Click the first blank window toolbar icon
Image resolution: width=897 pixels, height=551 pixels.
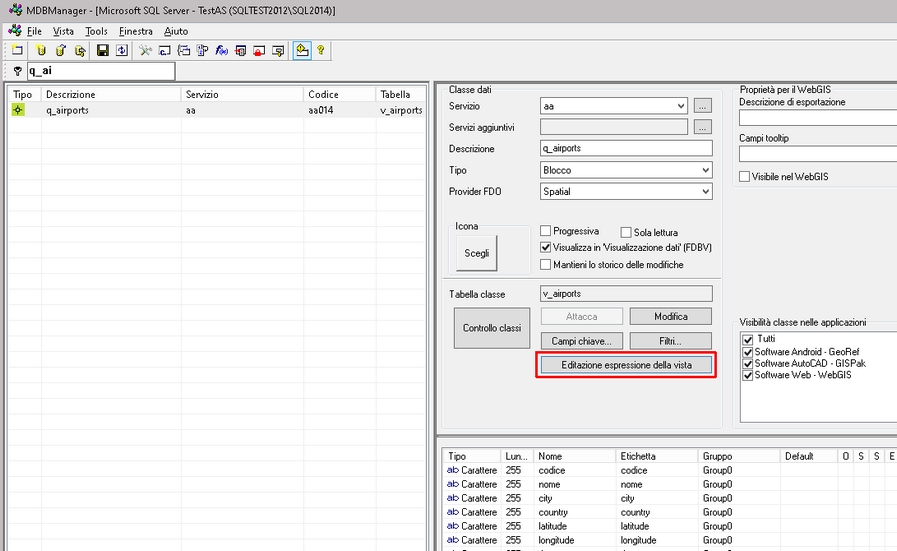point(17,50)
